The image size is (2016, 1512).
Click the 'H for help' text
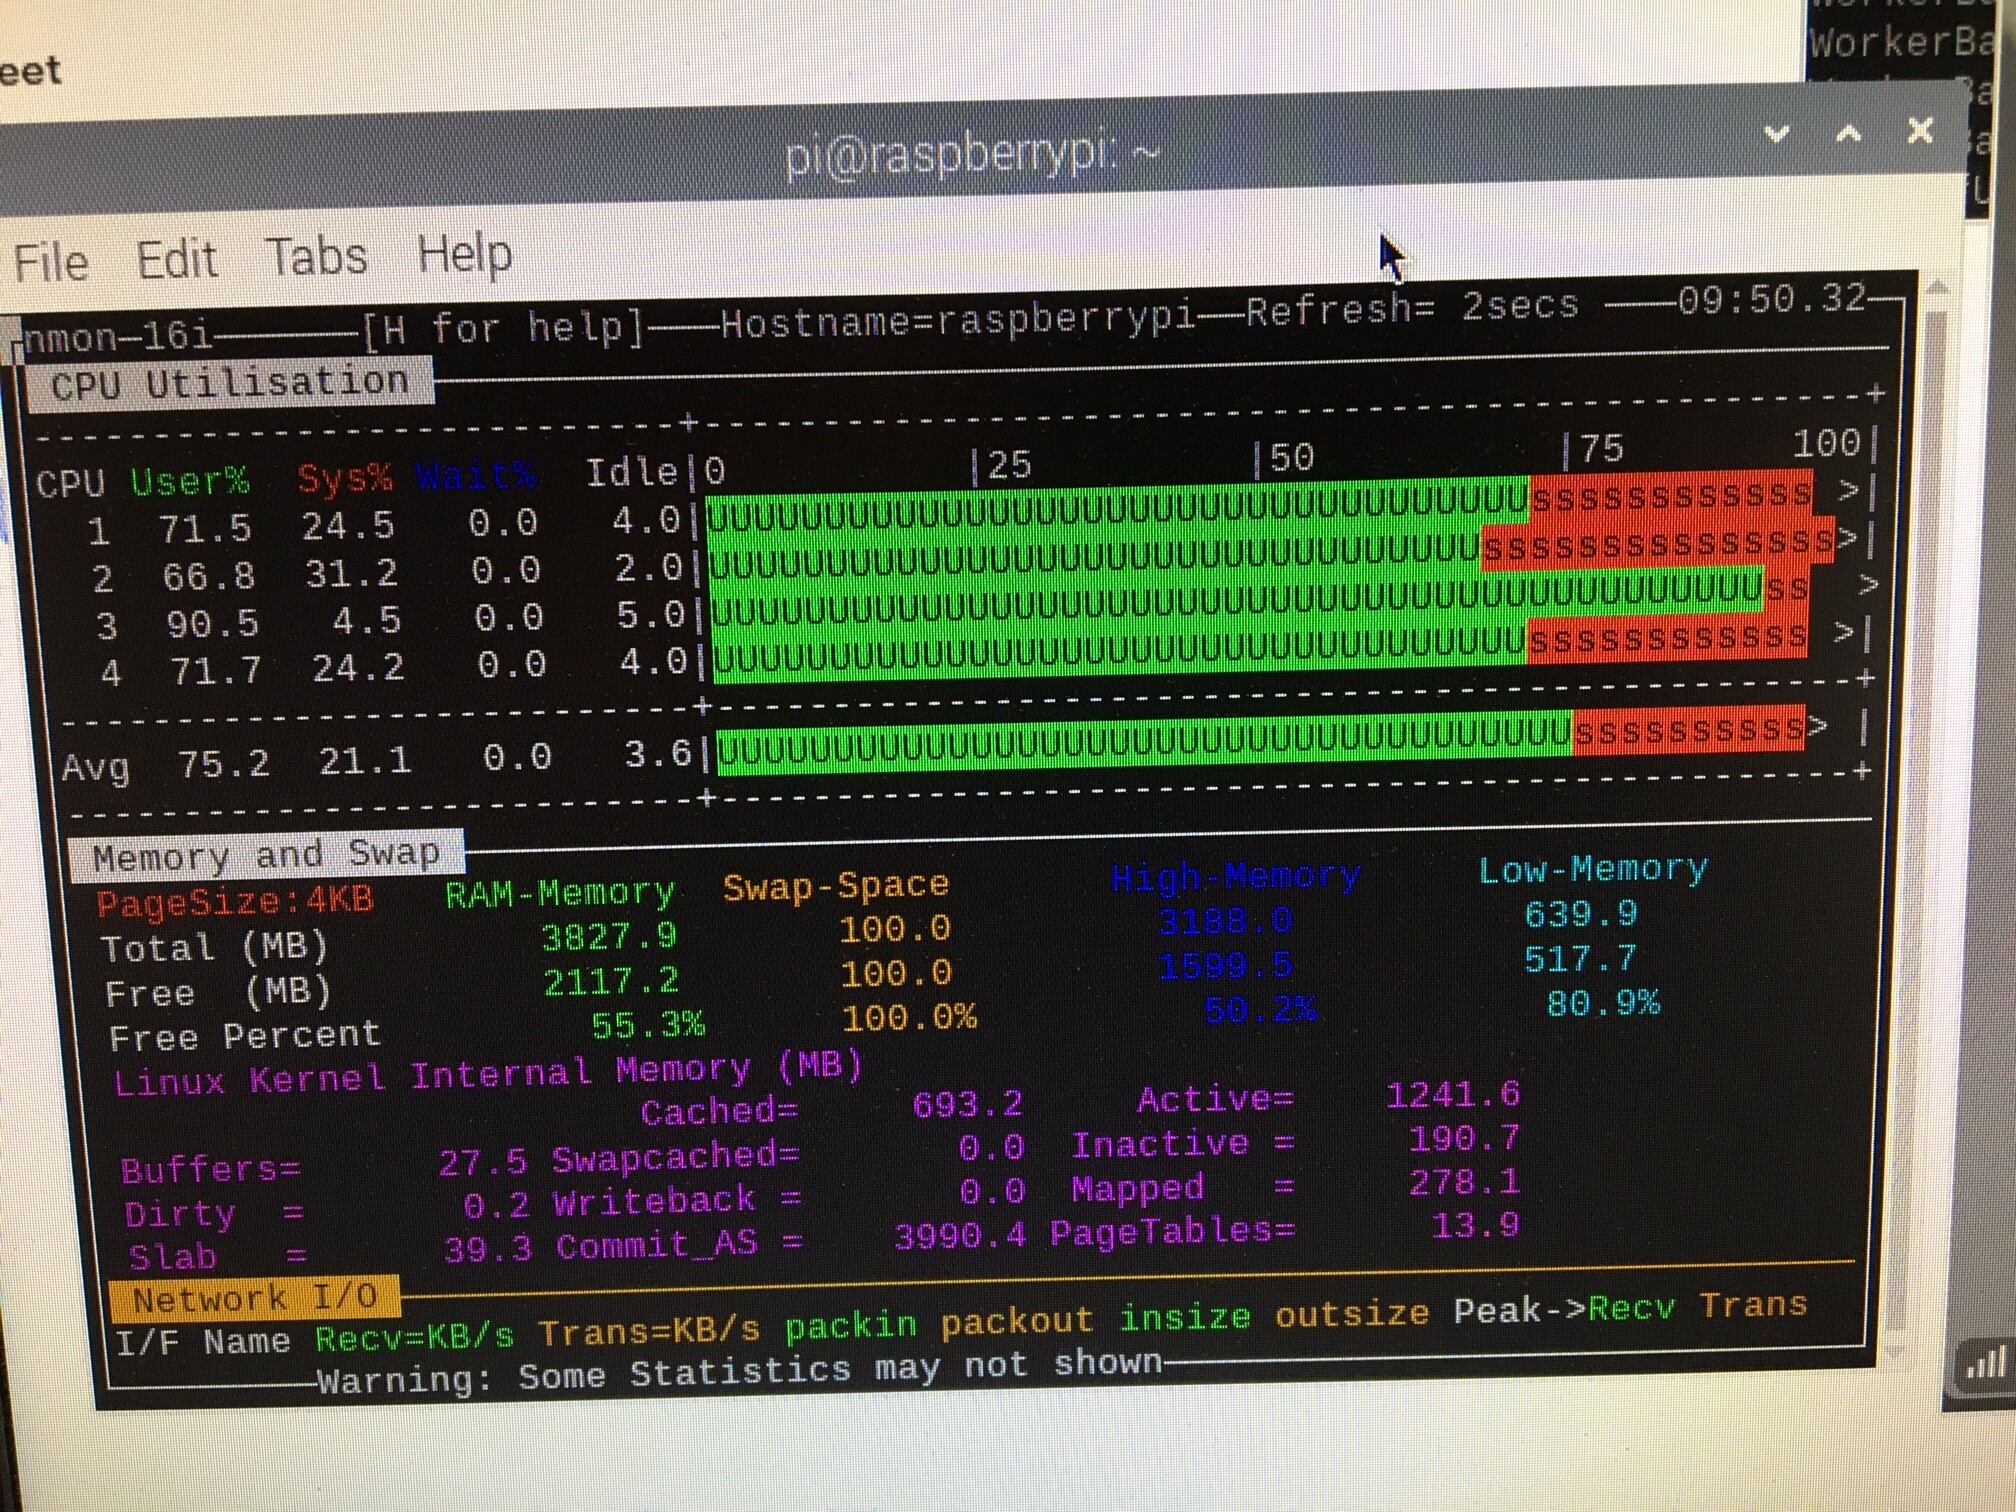[504, 328]
